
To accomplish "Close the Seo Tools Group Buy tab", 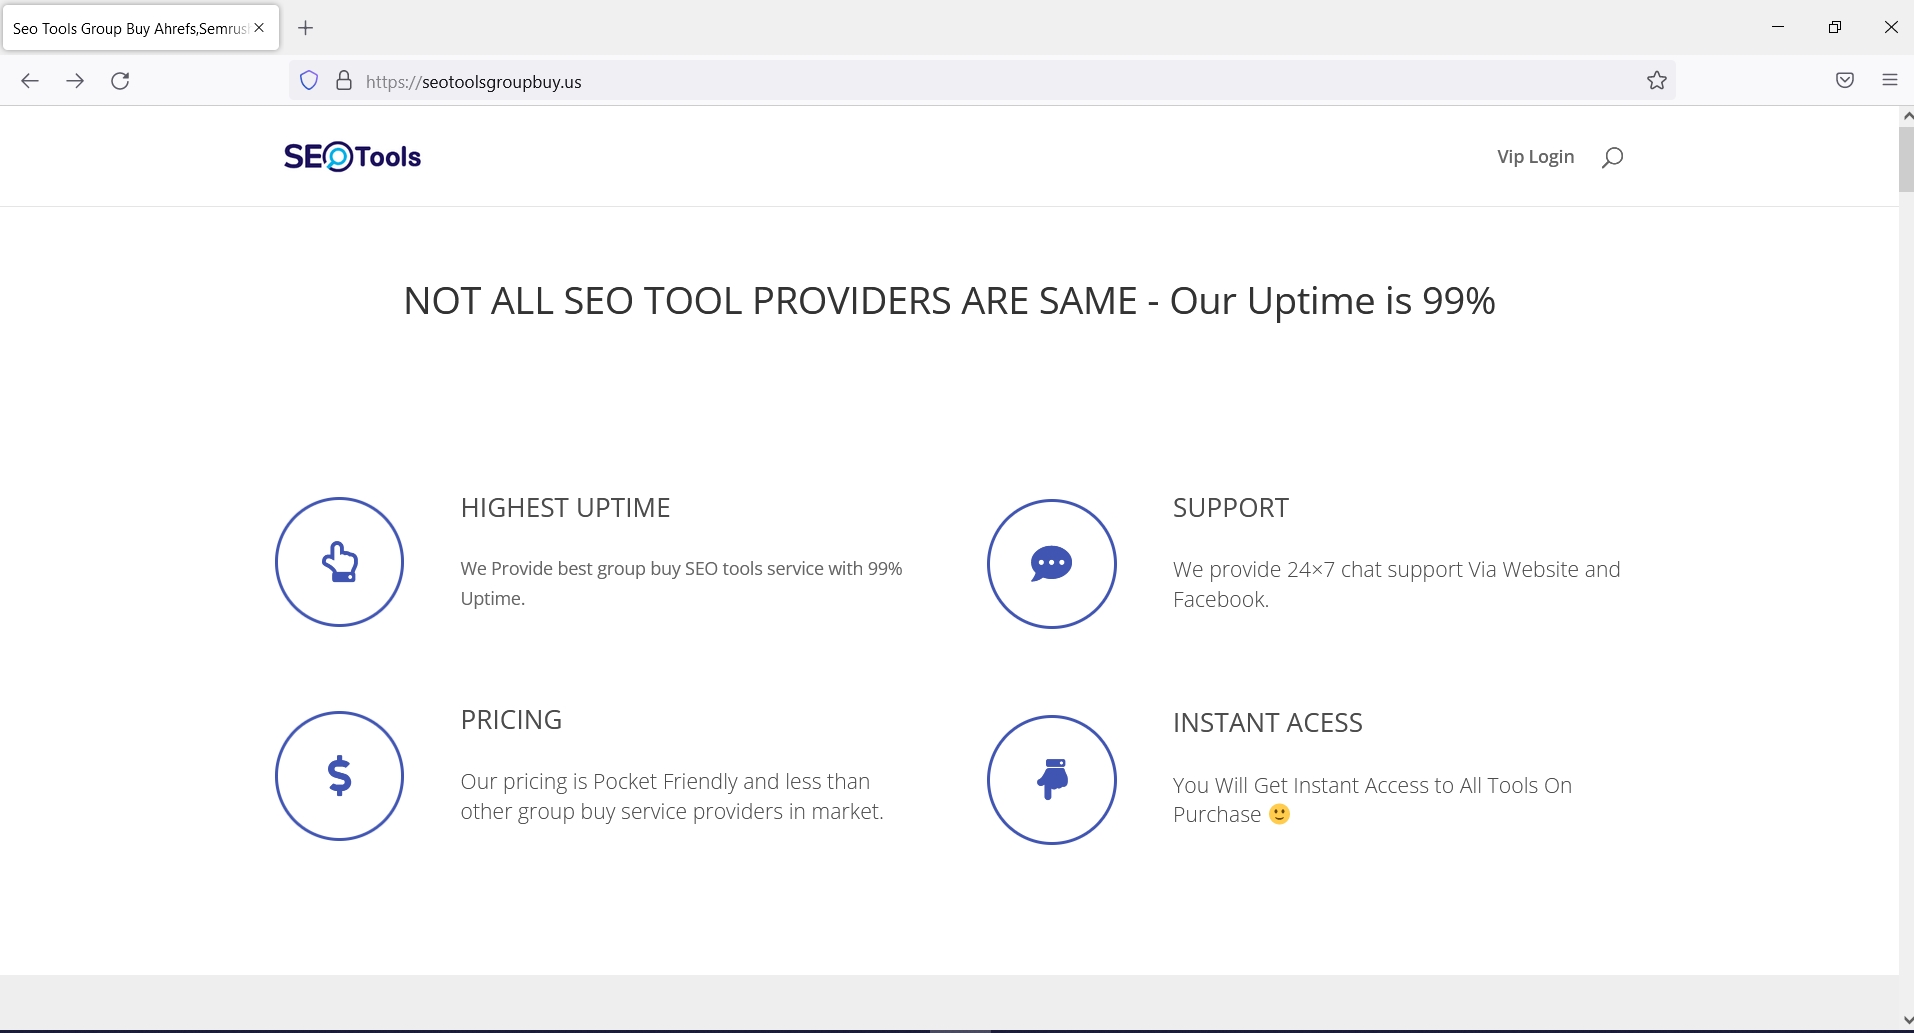I will click(x=259, y=27).
